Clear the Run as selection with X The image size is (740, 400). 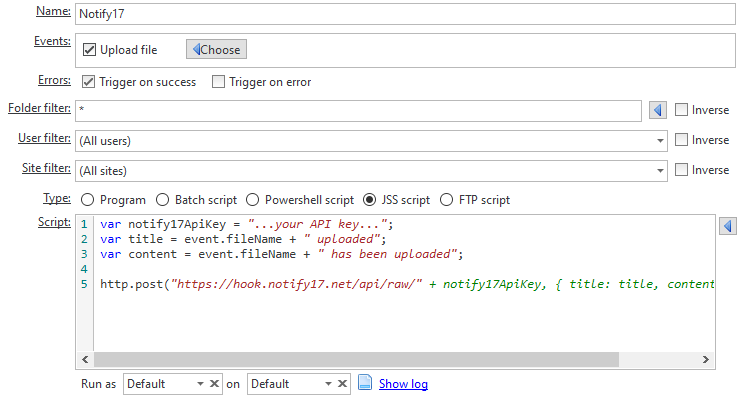214,383
